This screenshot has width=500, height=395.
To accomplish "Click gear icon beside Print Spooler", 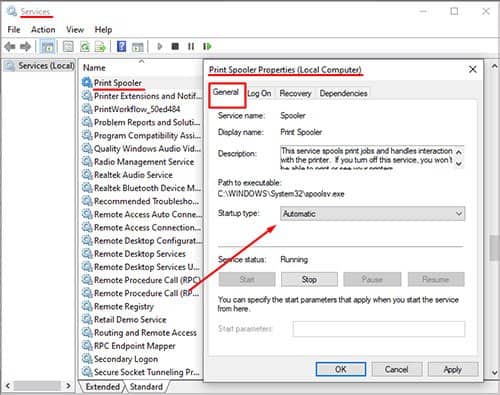I will click(x=87, y=82).
